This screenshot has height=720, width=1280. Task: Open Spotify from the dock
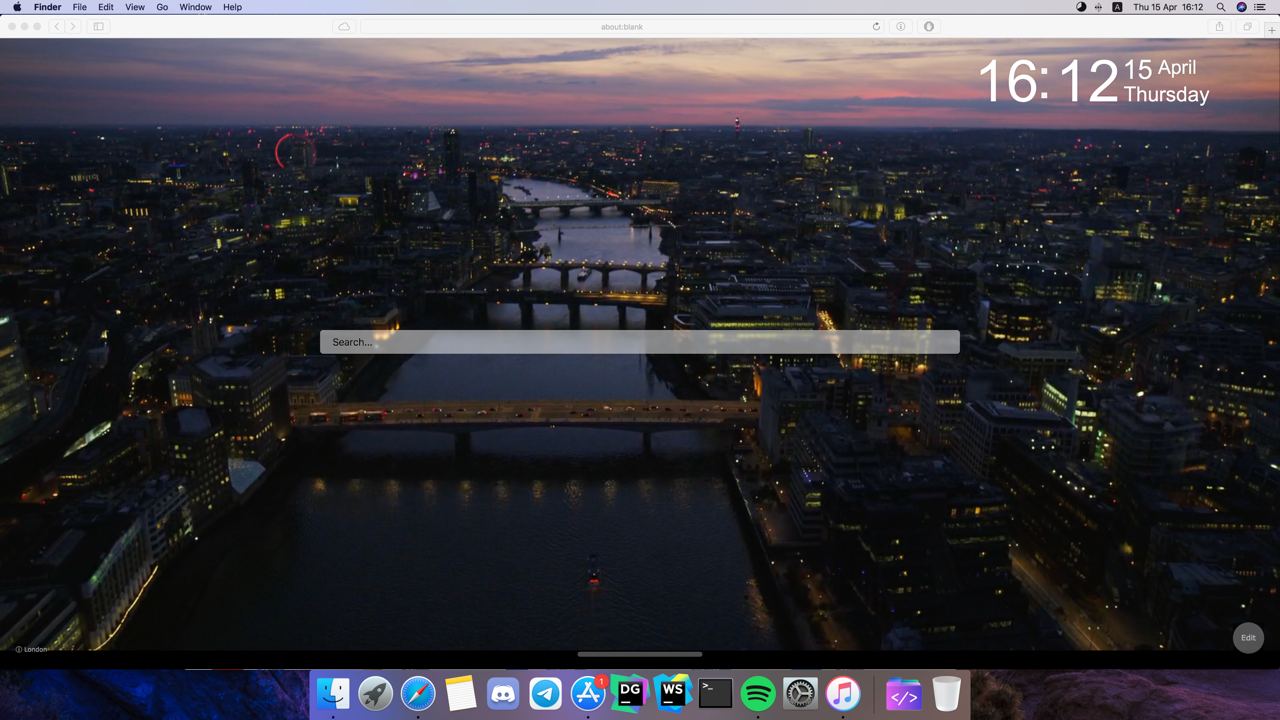coord(758,693)
